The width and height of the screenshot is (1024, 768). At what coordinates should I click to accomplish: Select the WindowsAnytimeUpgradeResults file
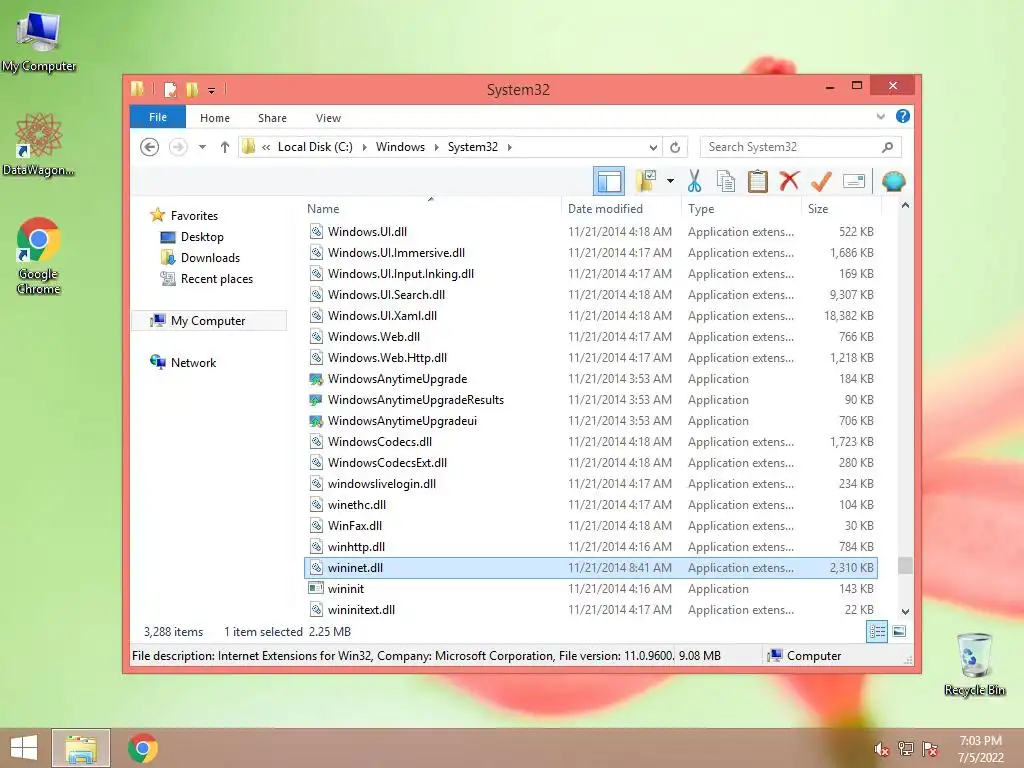tap(591, 400)
